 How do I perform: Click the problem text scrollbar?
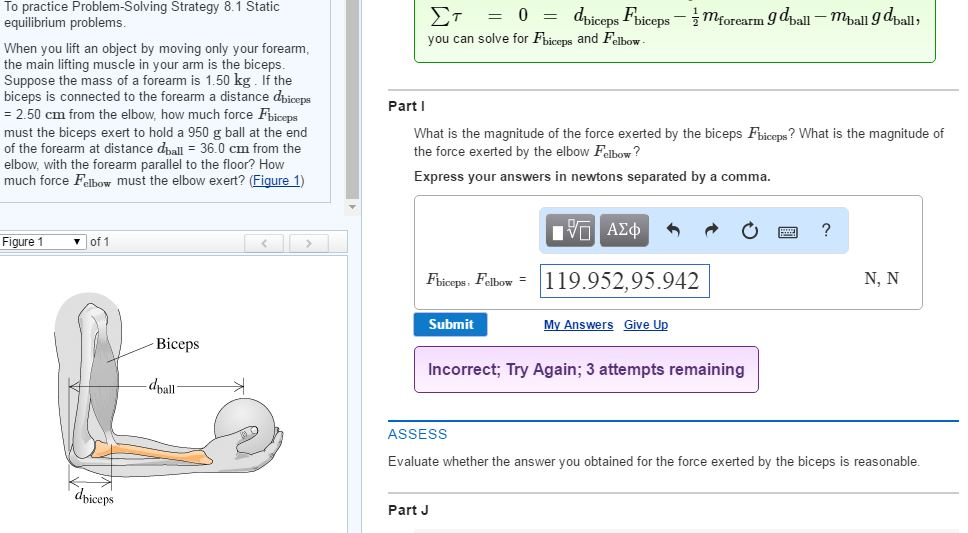353,99
